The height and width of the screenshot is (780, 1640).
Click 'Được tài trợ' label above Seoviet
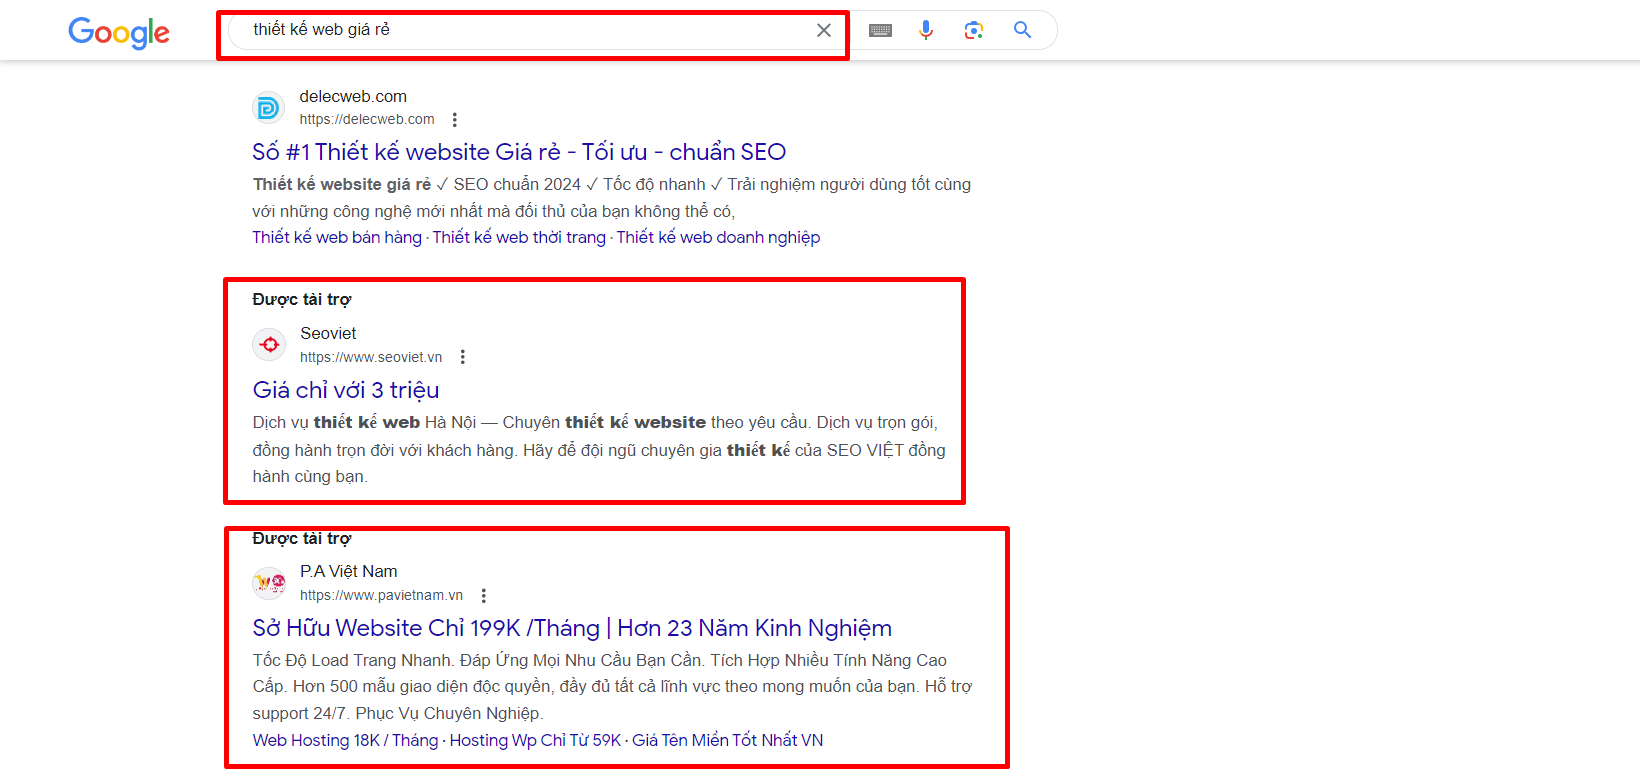[302, 299]
